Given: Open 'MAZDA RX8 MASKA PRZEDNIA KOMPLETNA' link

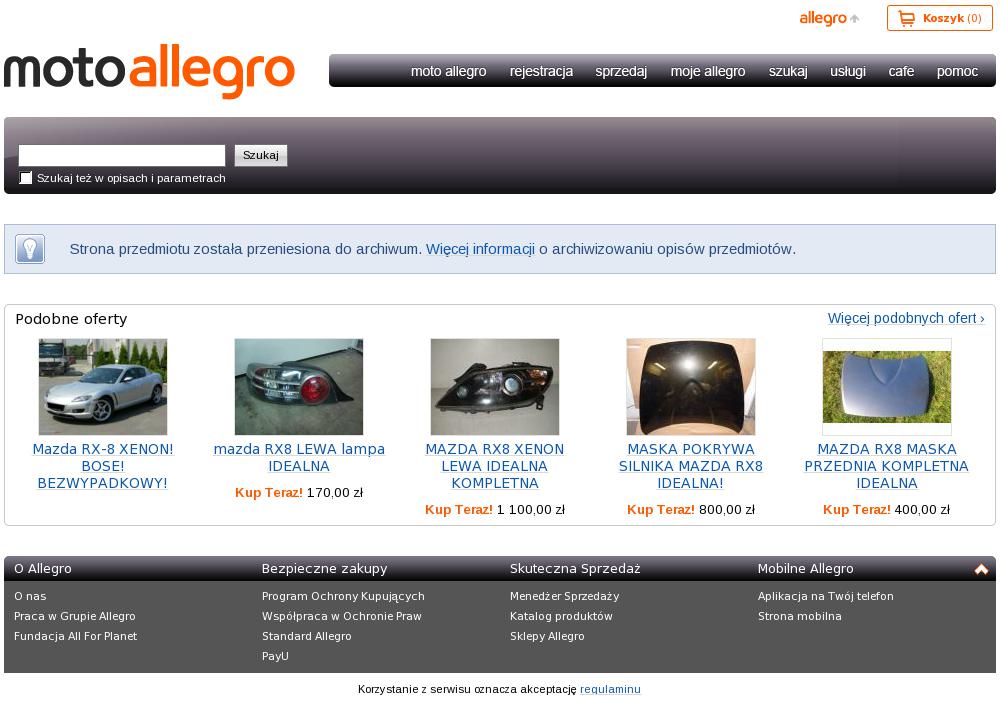Looking at the screenshot, I should pos(886,466).
